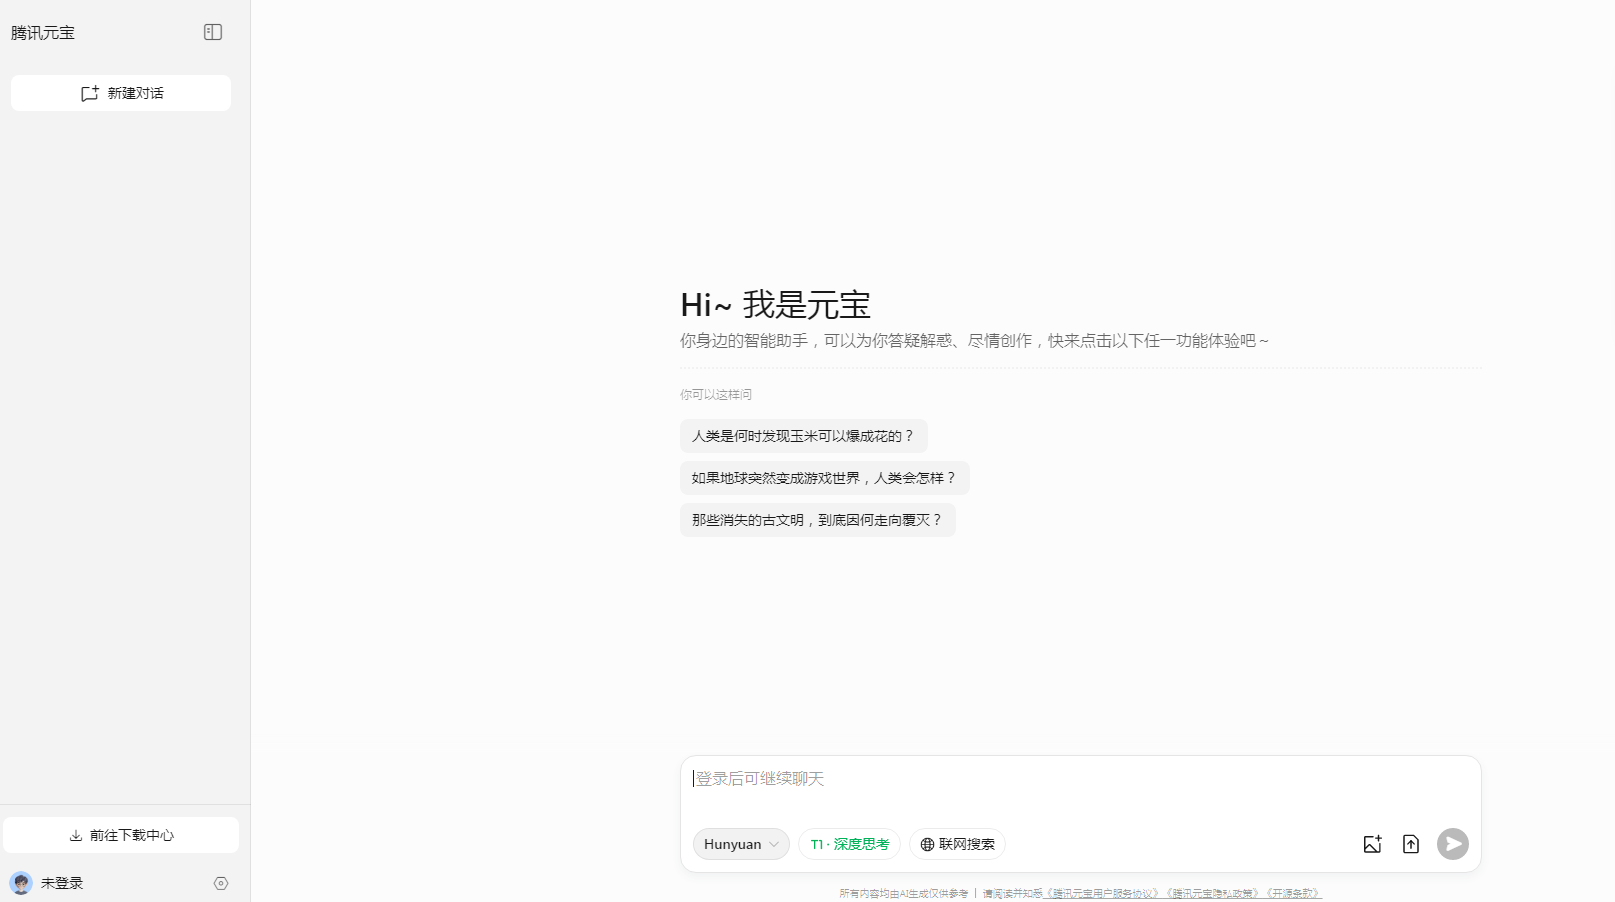This screenshot has width=1615, height=902.
Task: Collapse the sidebar panel icon
Action: click(213, 32)
